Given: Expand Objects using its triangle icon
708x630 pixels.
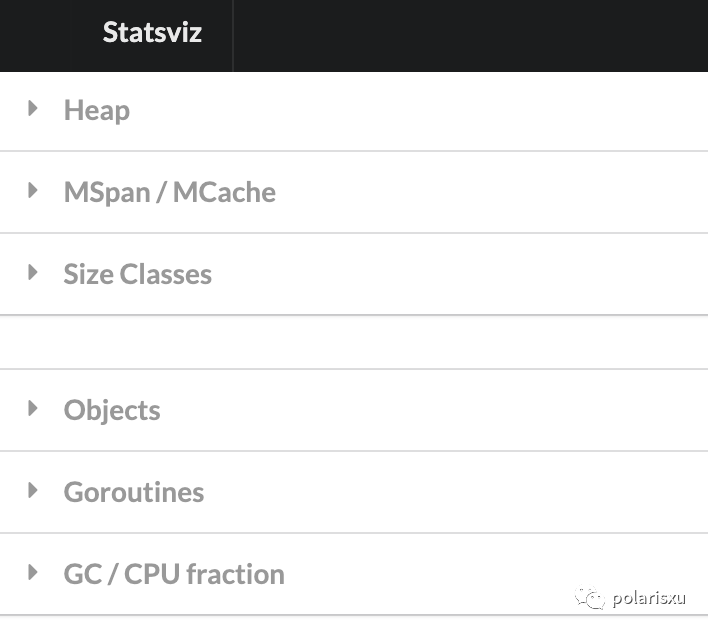Looking at the screenshot, I should coord(33,408).
